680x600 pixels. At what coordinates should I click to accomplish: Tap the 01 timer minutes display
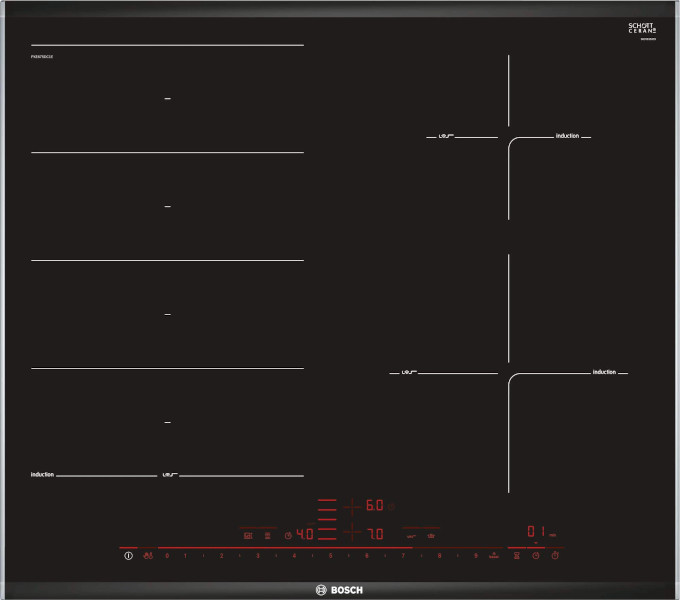[x=536, y=531]
